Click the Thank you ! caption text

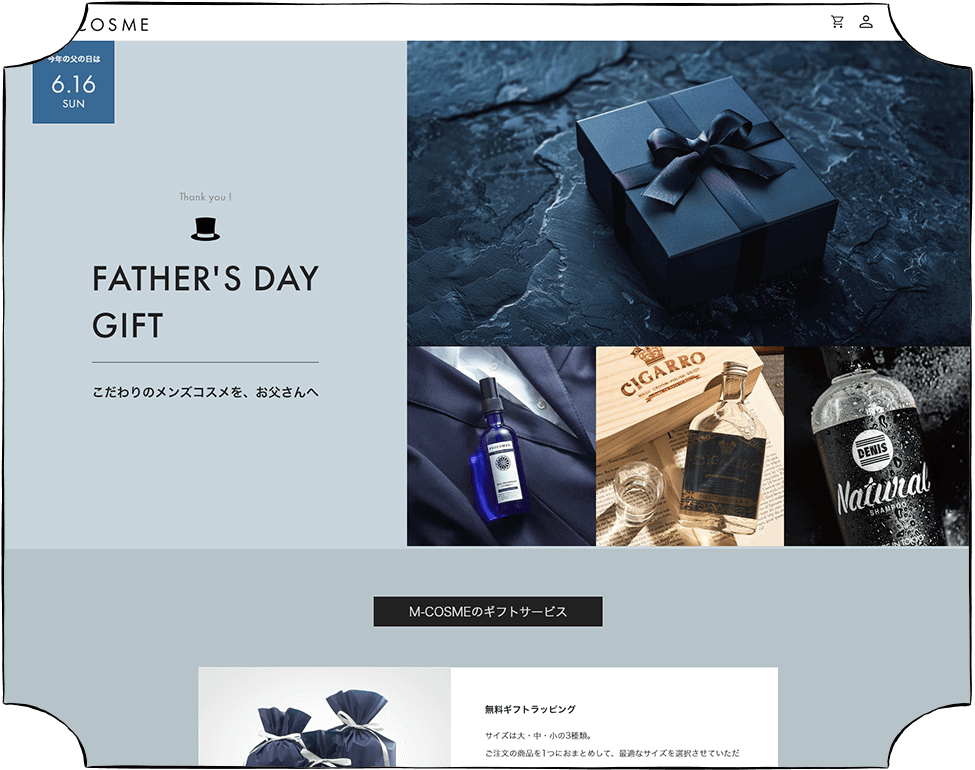click(205, 197)
